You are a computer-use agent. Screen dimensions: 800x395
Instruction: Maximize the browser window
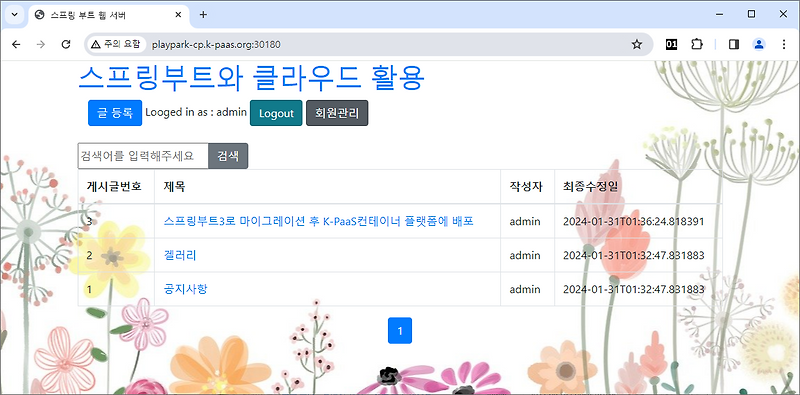pos(752,15)
